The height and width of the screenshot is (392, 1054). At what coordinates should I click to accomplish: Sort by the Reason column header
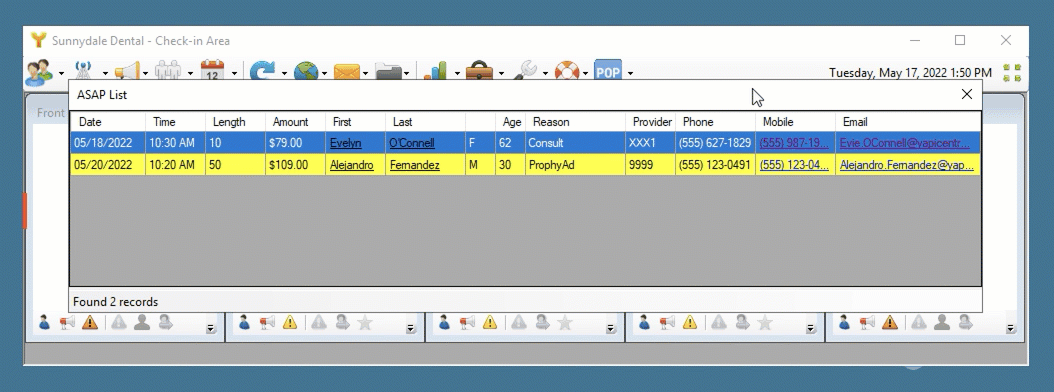[575, 122]
